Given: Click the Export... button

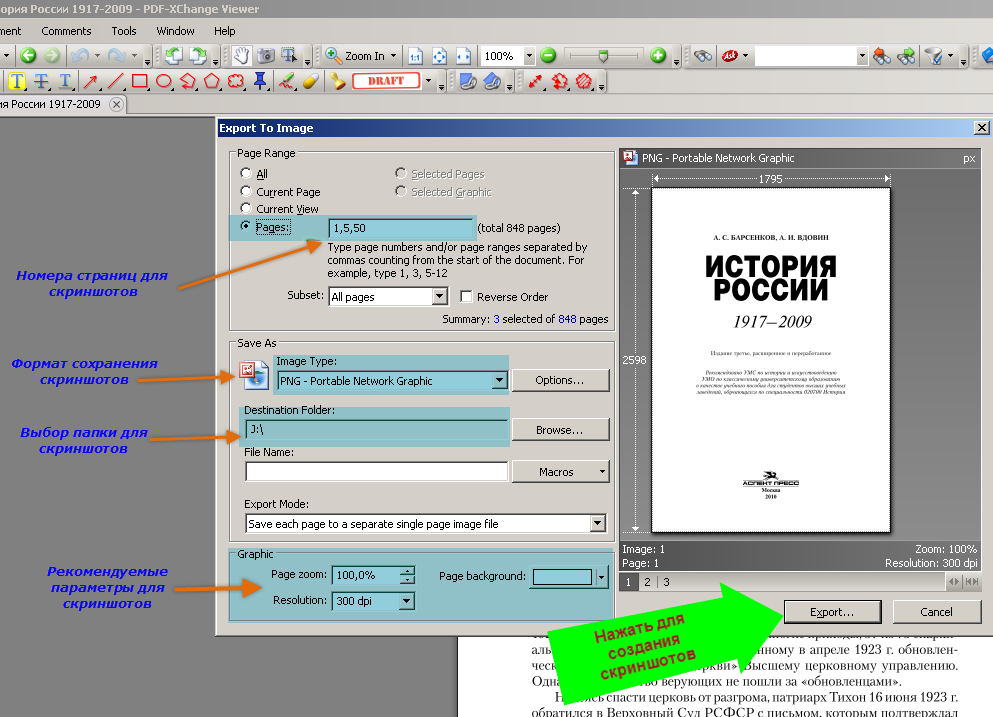Looking at the screenshot, I should 832,612.
